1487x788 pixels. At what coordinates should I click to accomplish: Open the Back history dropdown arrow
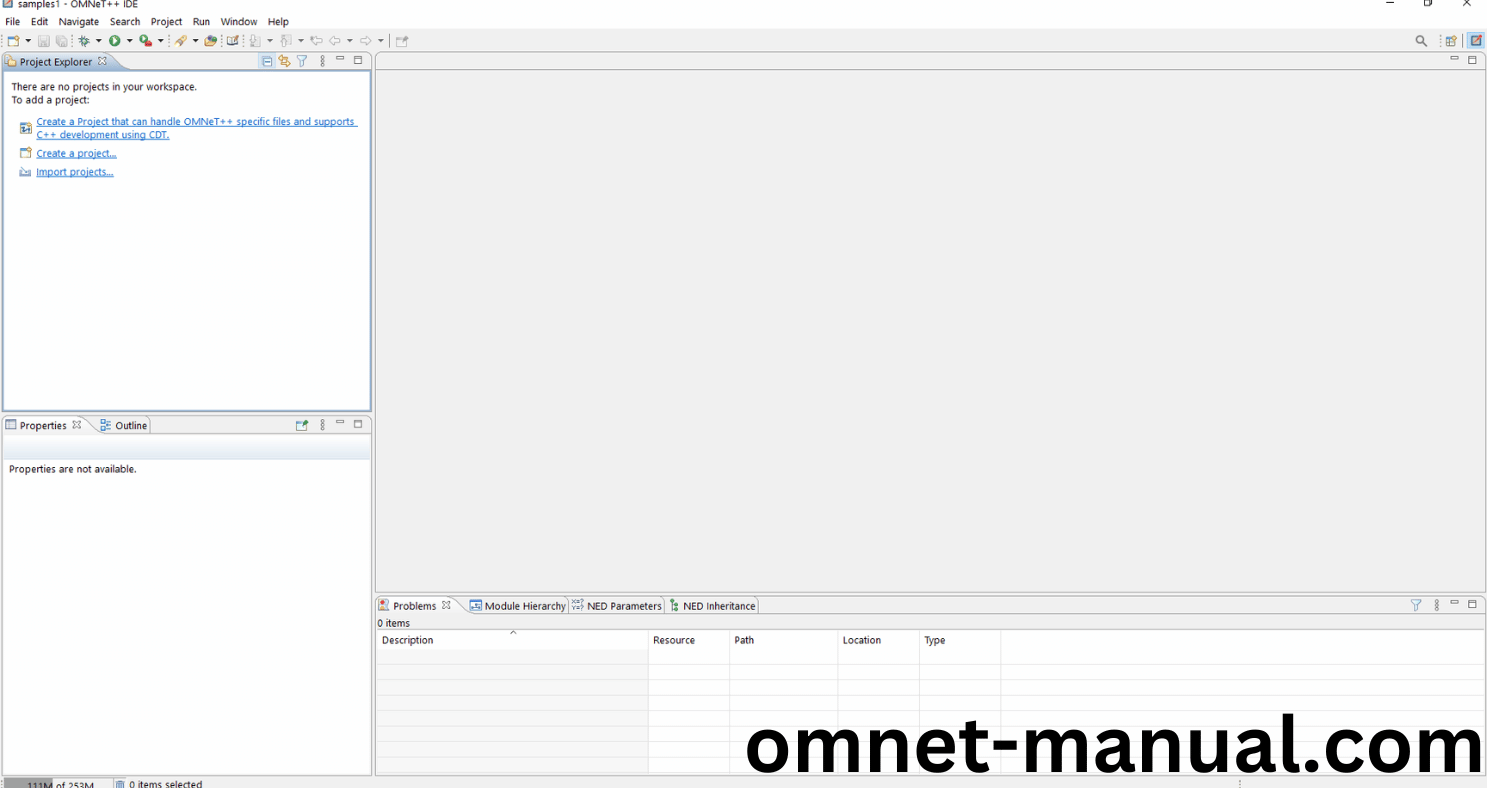[x=350, y=41]
